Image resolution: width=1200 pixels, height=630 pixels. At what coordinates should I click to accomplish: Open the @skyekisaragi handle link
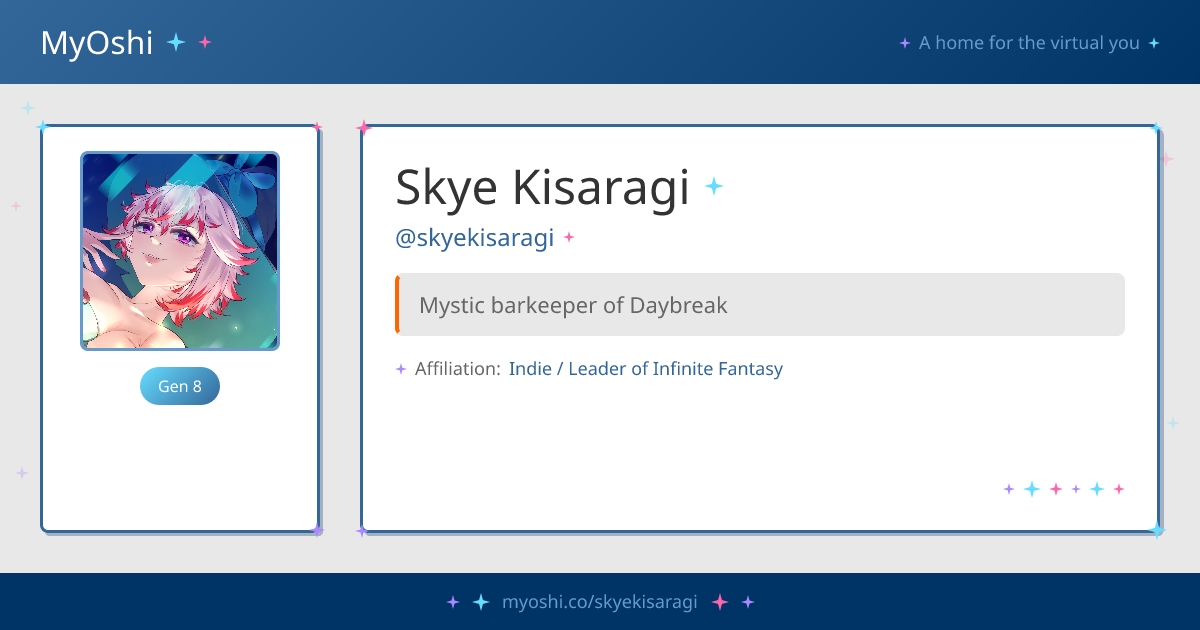pyautogui.click(x=475, y=238)
